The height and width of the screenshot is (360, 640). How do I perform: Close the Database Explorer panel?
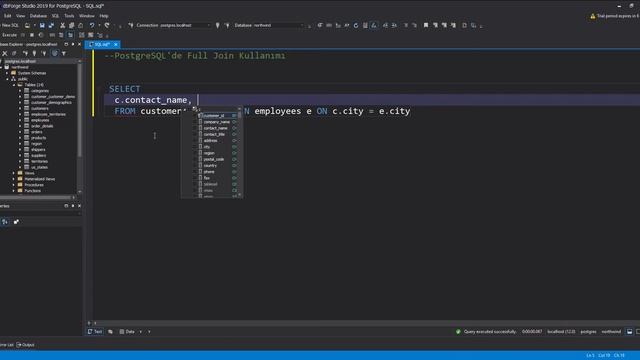(x=79, y=44)
